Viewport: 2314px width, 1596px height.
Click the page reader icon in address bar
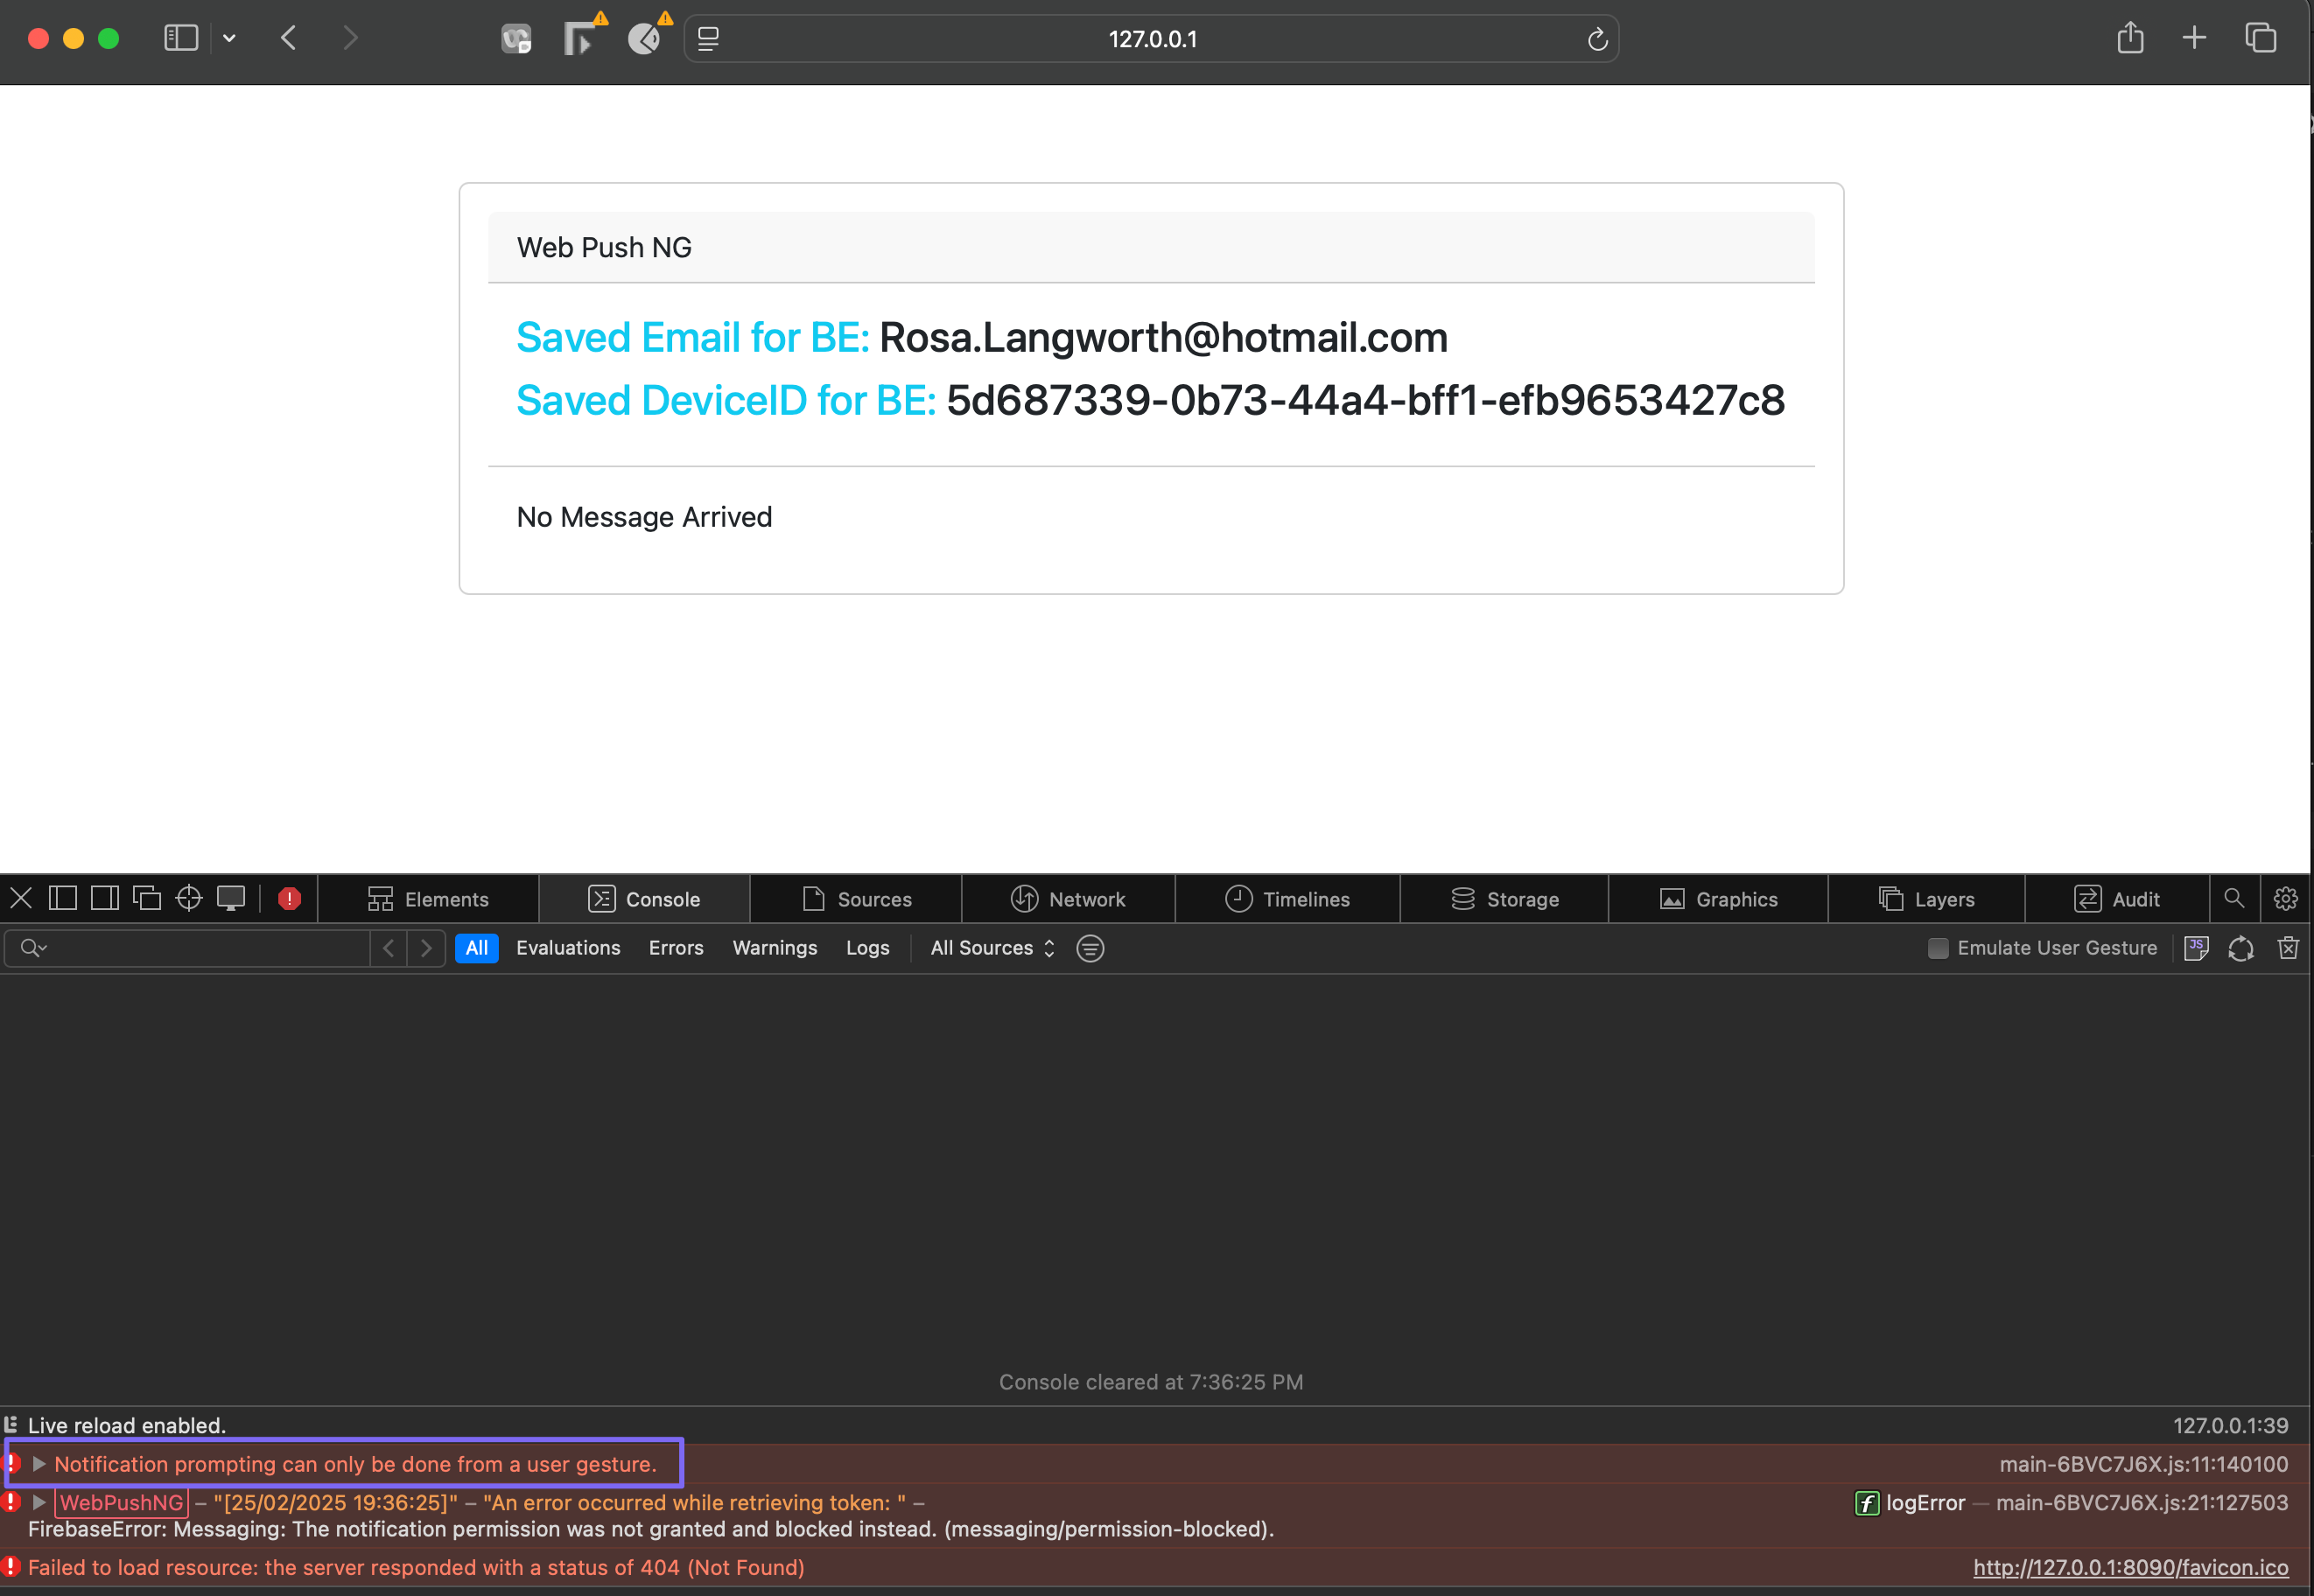click(x=708, y=39)
